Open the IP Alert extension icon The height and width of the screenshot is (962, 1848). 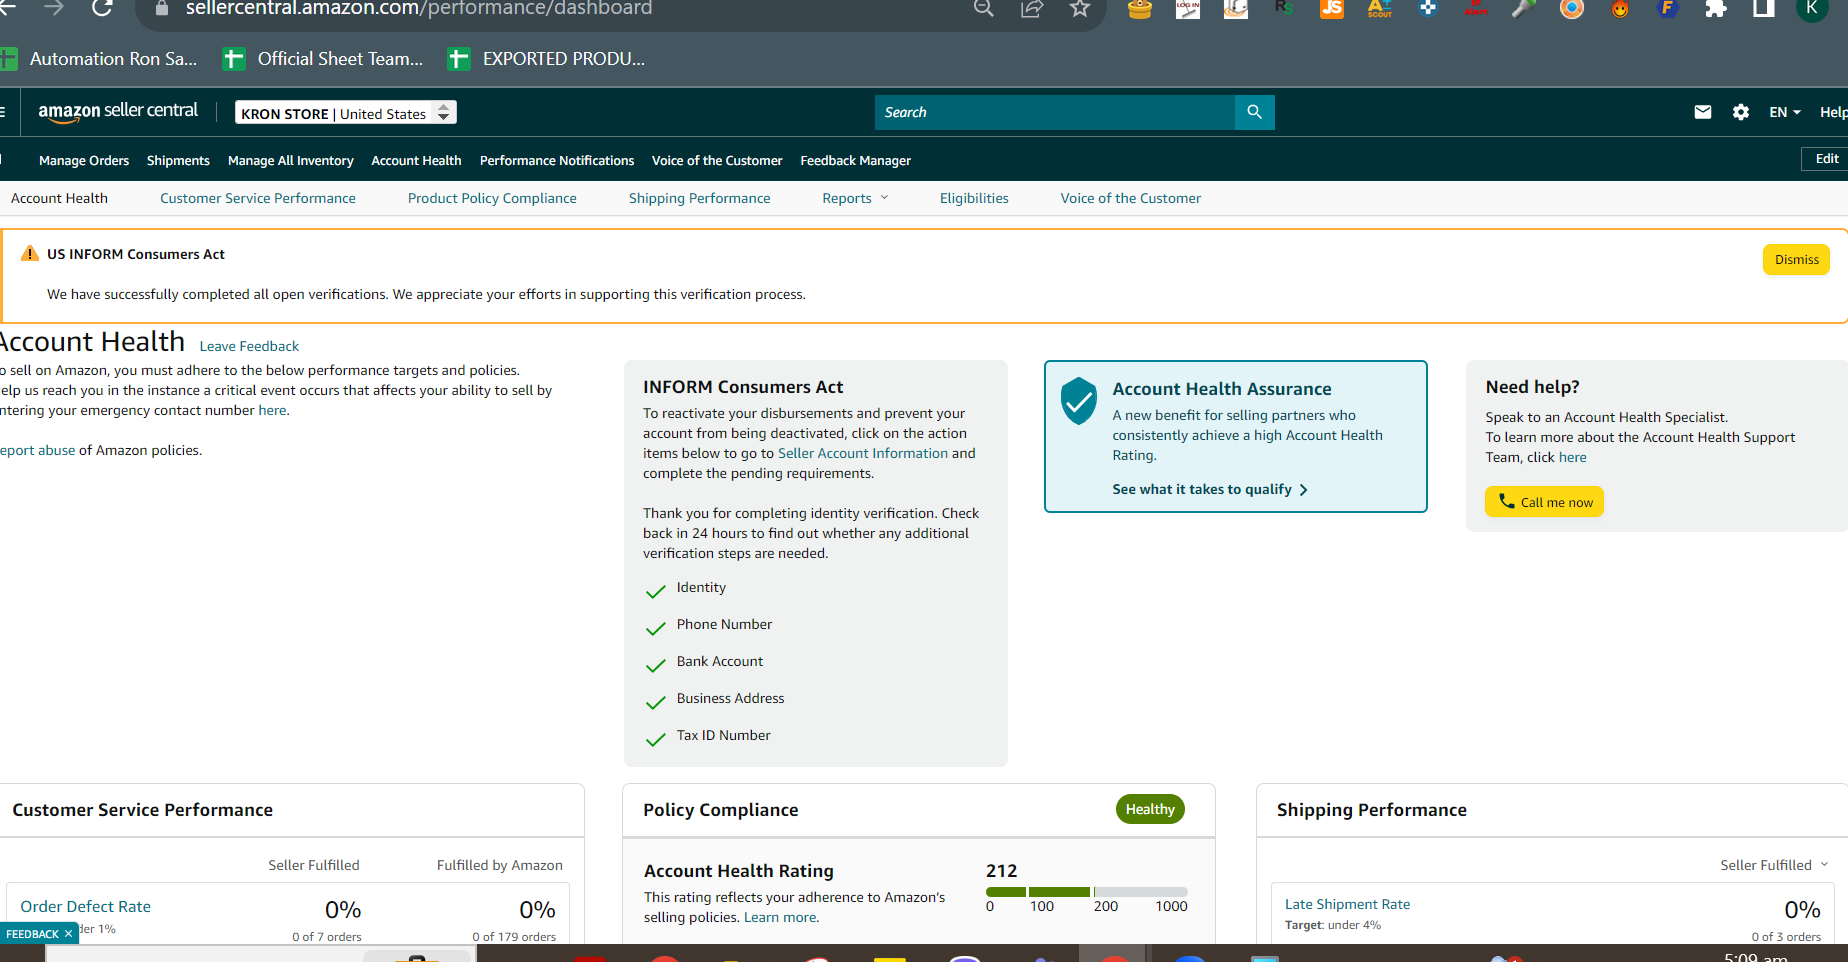(1476, 9)
